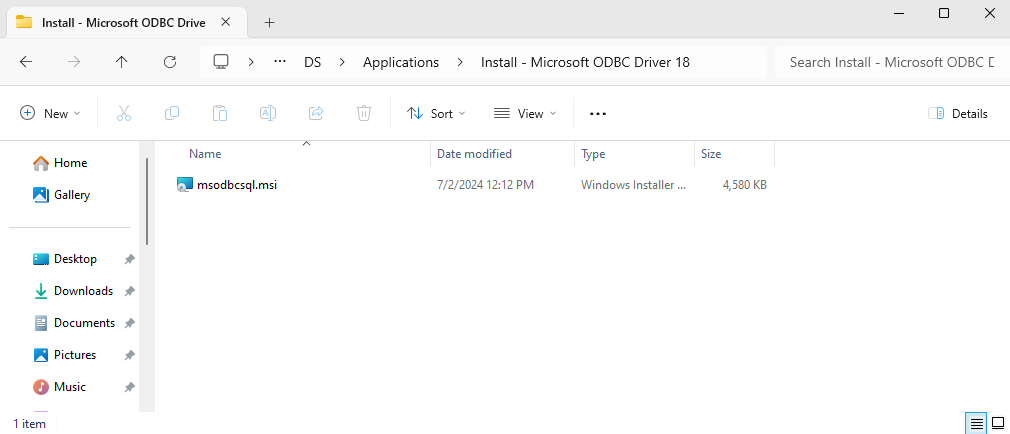Click the pin icon beside Pictures
The height and width of the screenshot is (434, 1010).
tap(129, 355)
